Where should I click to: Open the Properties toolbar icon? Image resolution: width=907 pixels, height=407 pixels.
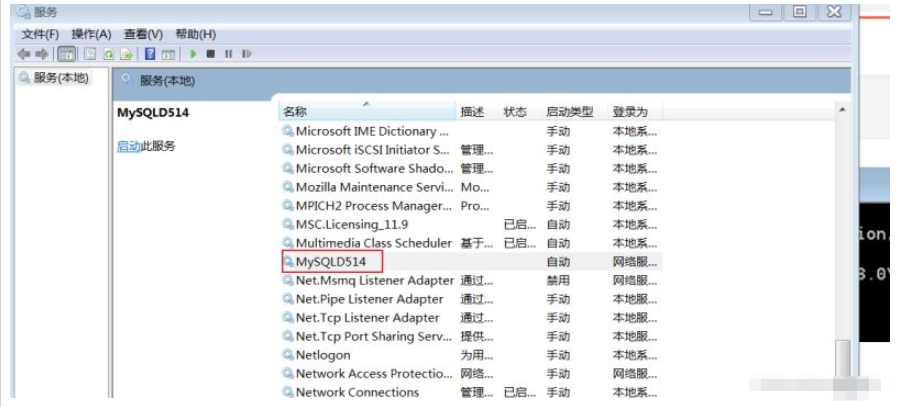point(90,54)
